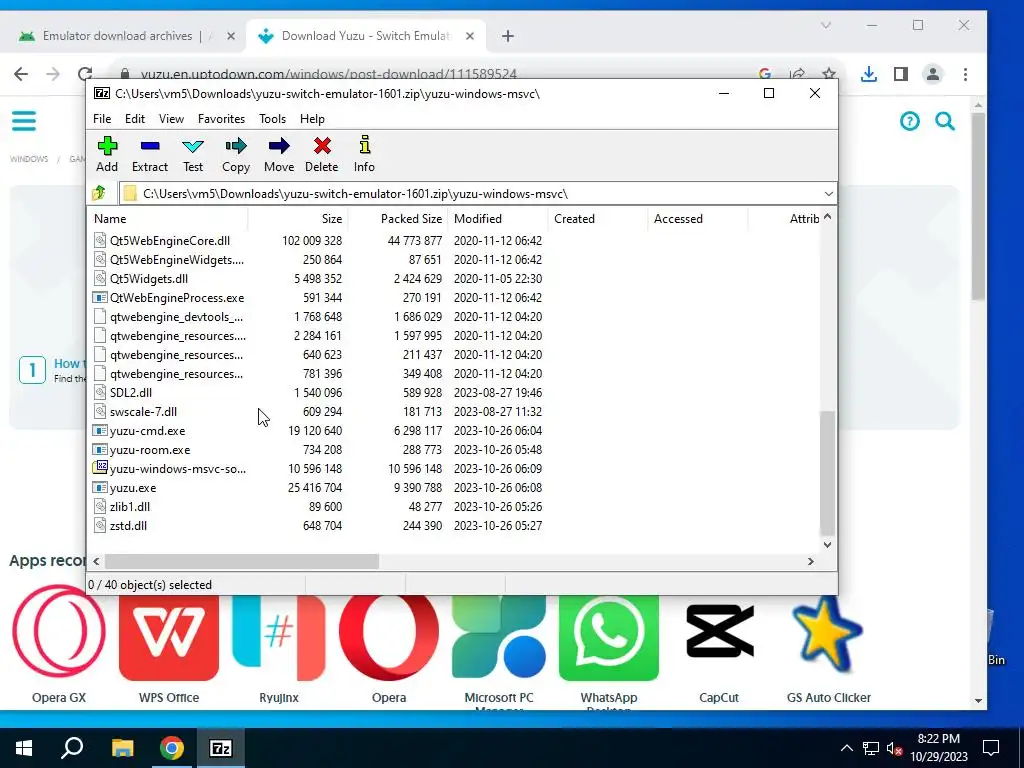Open Uptodown hamburger menu
Screen dimensions: 1024x768
click(24, 121)
